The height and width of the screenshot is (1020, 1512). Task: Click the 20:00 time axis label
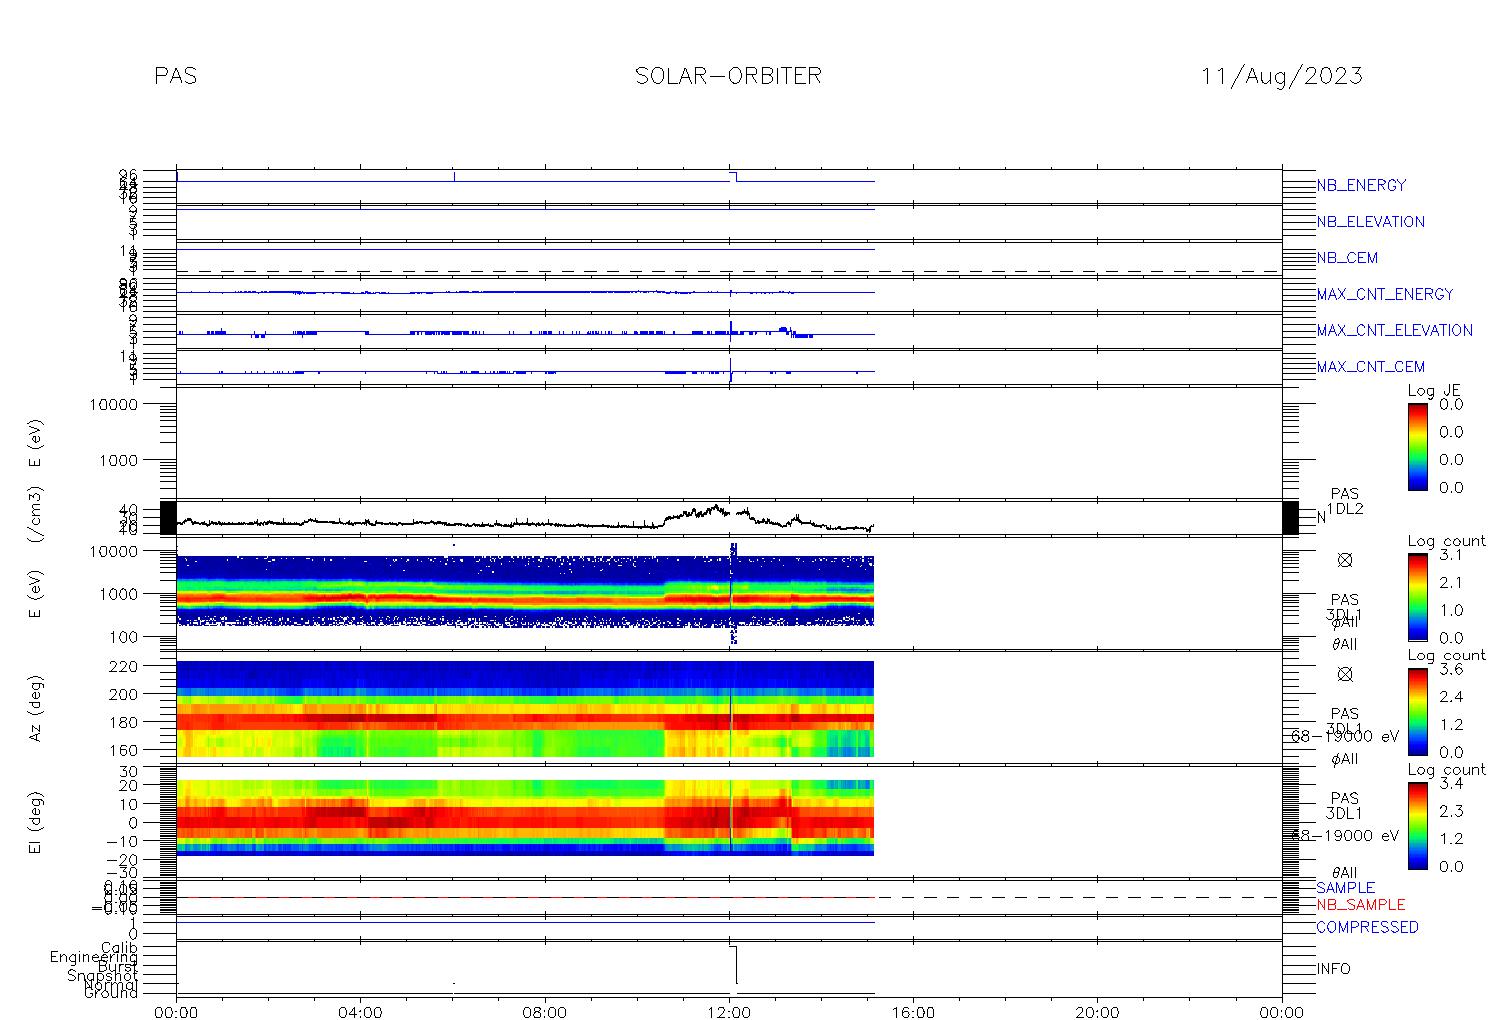coord(1097,1011)
